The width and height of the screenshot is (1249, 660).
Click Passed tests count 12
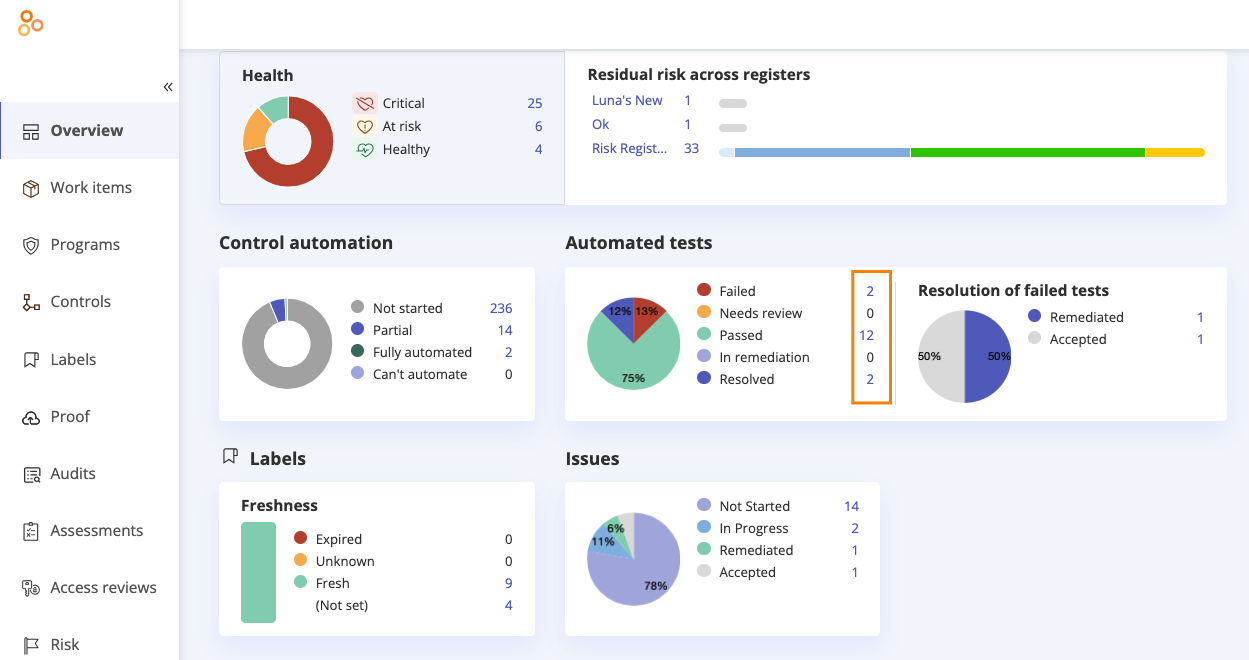coord(867,335)
